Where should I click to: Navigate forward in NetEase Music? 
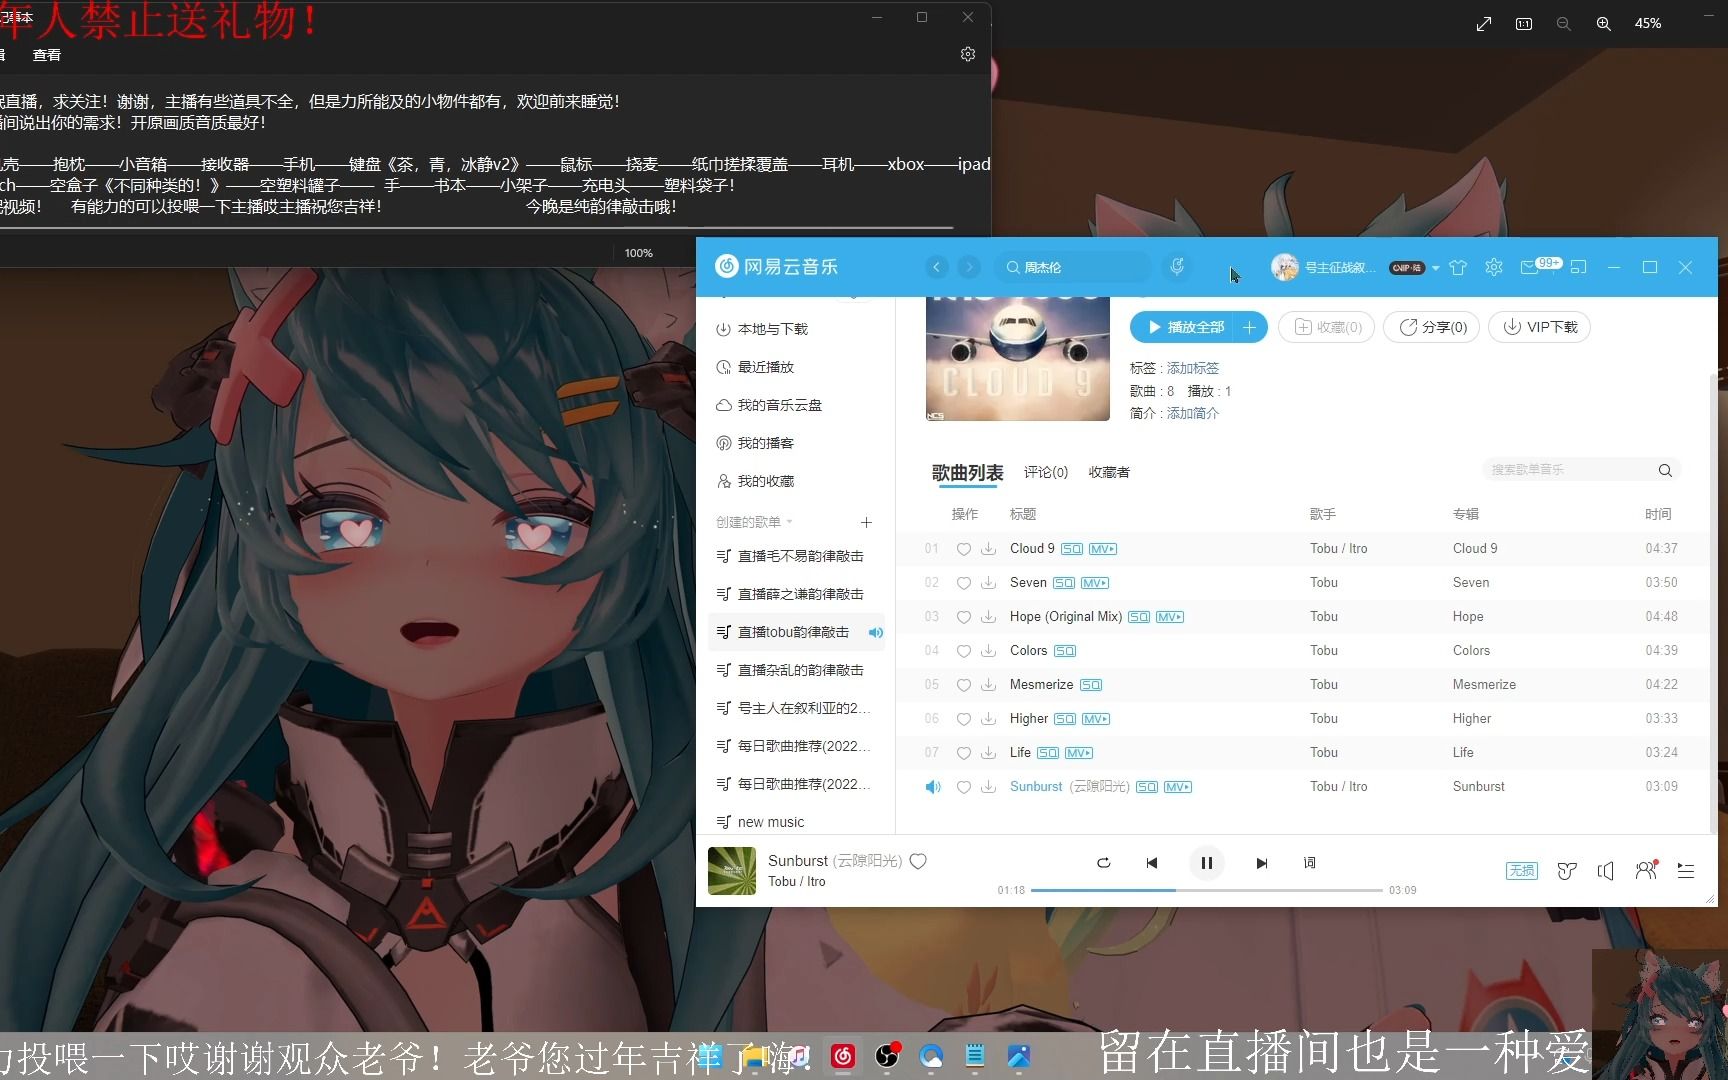(x=969, y=267)
